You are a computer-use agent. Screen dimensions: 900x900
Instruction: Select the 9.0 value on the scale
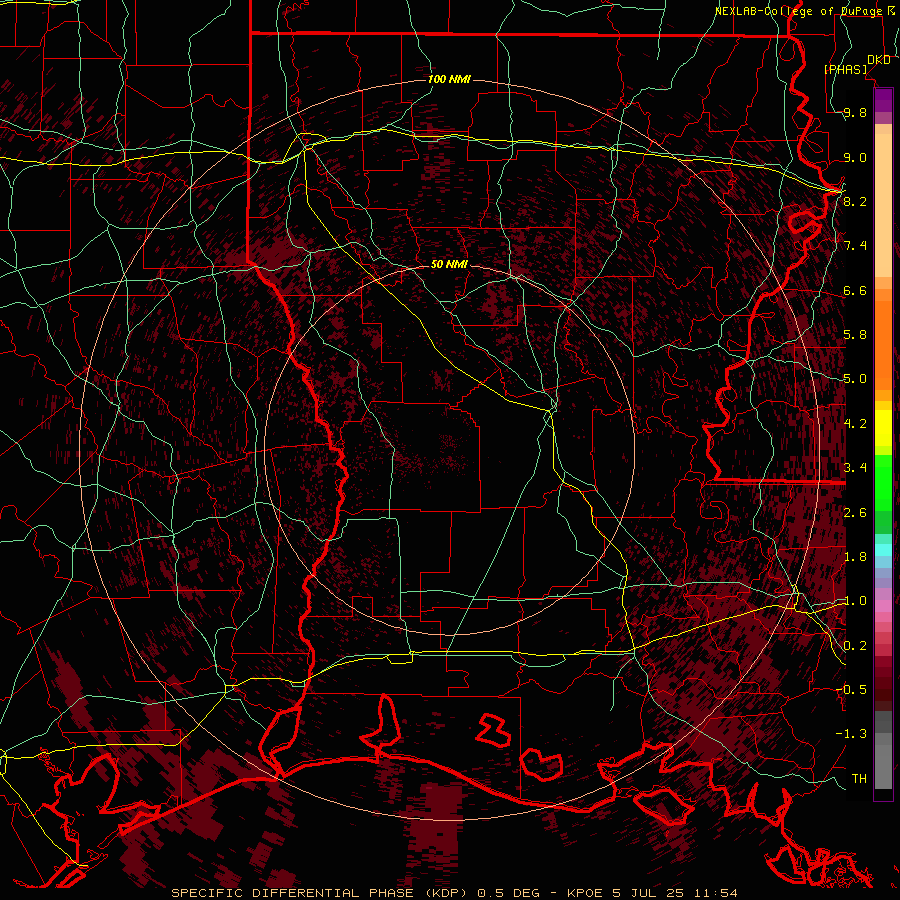[x=855, y=157]
